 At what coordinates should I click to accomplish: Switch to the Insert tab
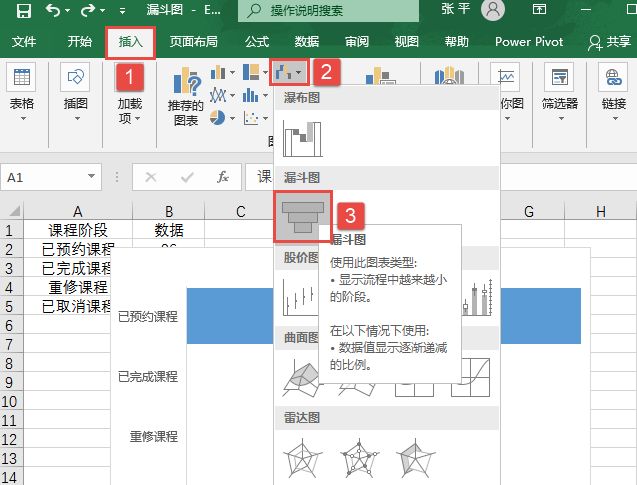[130, 42]
